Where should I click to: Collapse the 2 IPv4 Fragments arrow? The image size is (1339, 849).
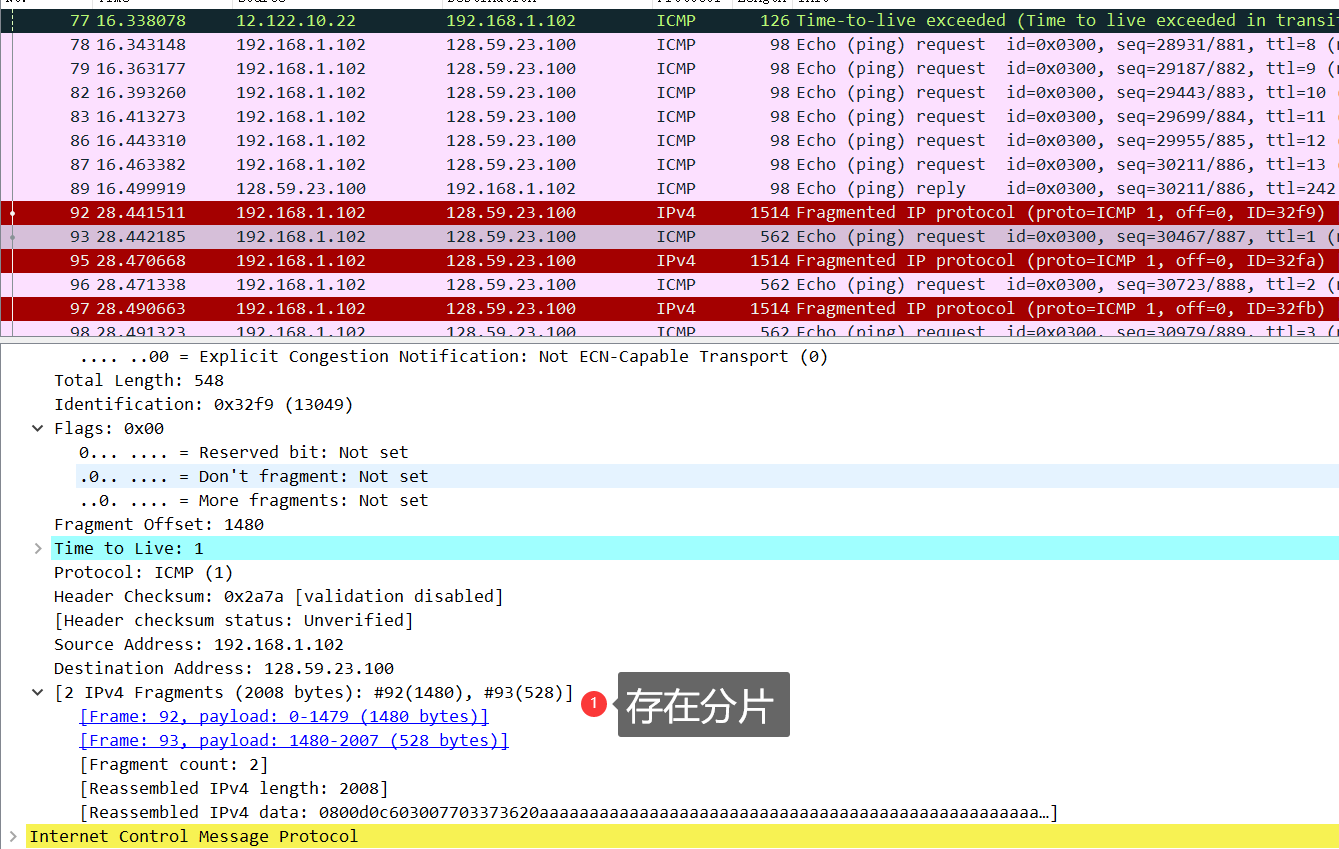point(38,692)
